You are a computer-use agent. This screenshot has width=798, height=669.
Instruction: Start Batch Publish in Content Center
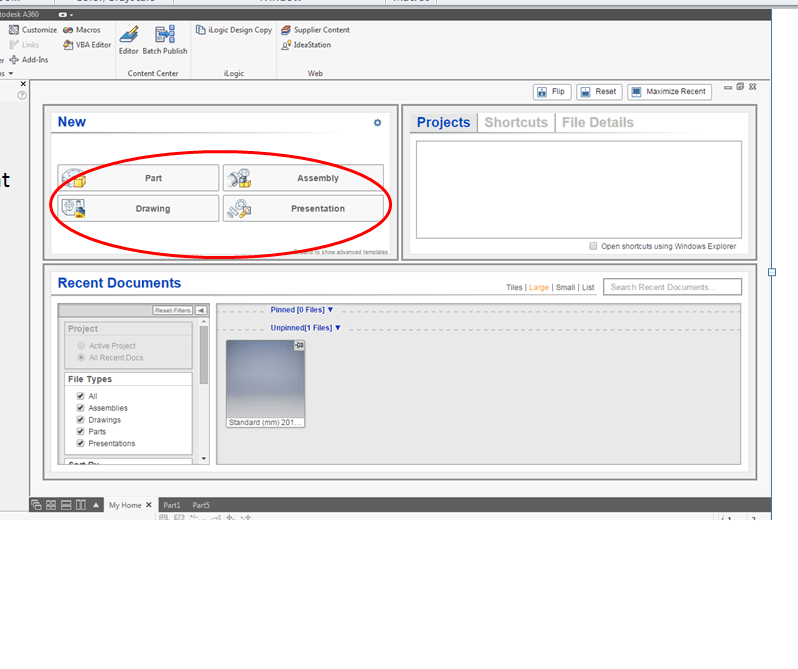[165, 40]
